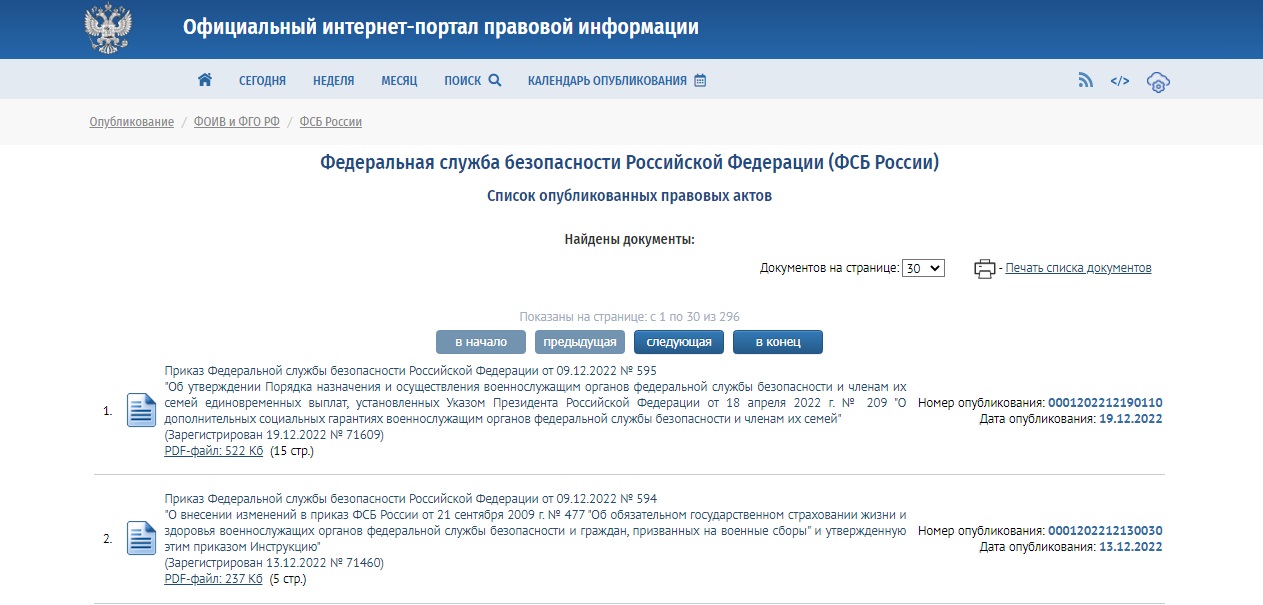Image resolution: width=1263 pixels, height=605 pixels.
Task: Open document icon for order № 595
Action: point(141,410)
